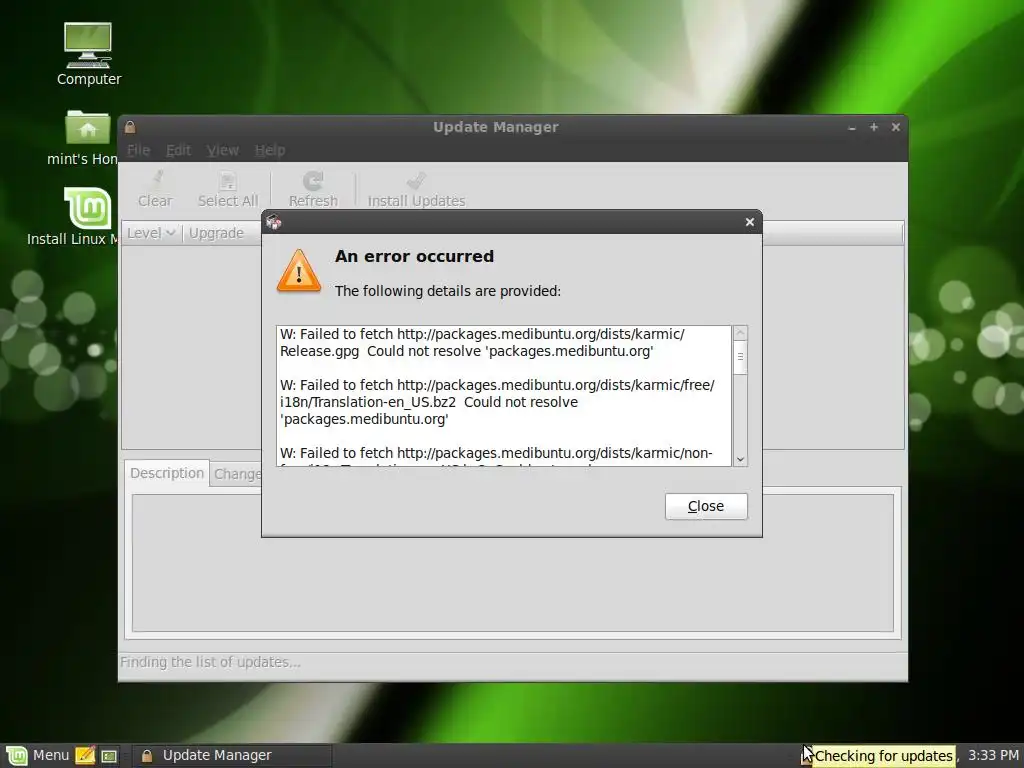This screenshot has width=1024, height=768.
Task: Open the Help menu
Action: [270, 150]
